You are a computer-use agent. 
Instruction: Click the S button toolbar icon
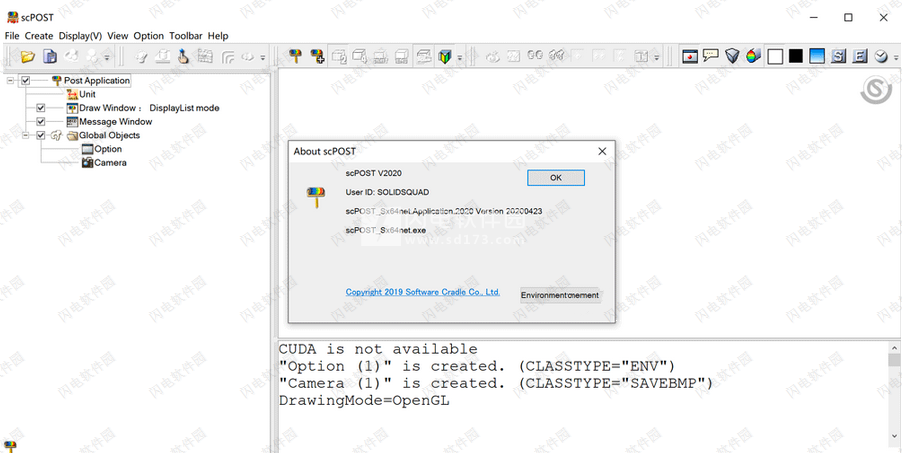pos(838,56)
